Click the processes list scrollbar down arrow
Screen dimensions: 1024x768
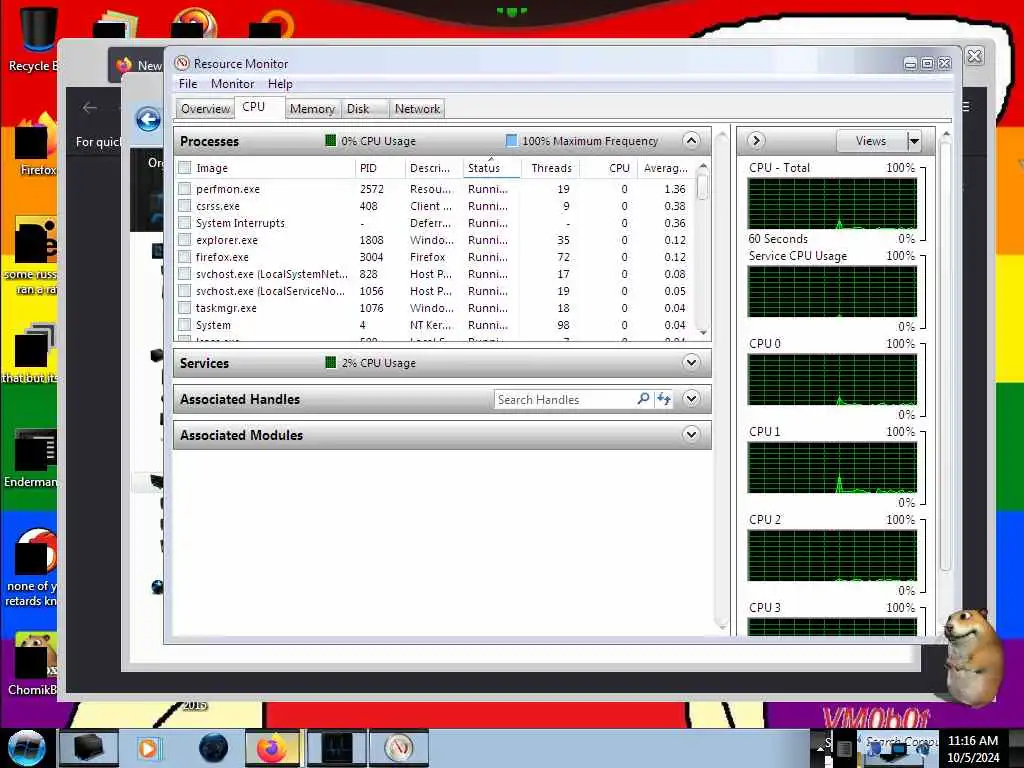[x=703, y=332]
